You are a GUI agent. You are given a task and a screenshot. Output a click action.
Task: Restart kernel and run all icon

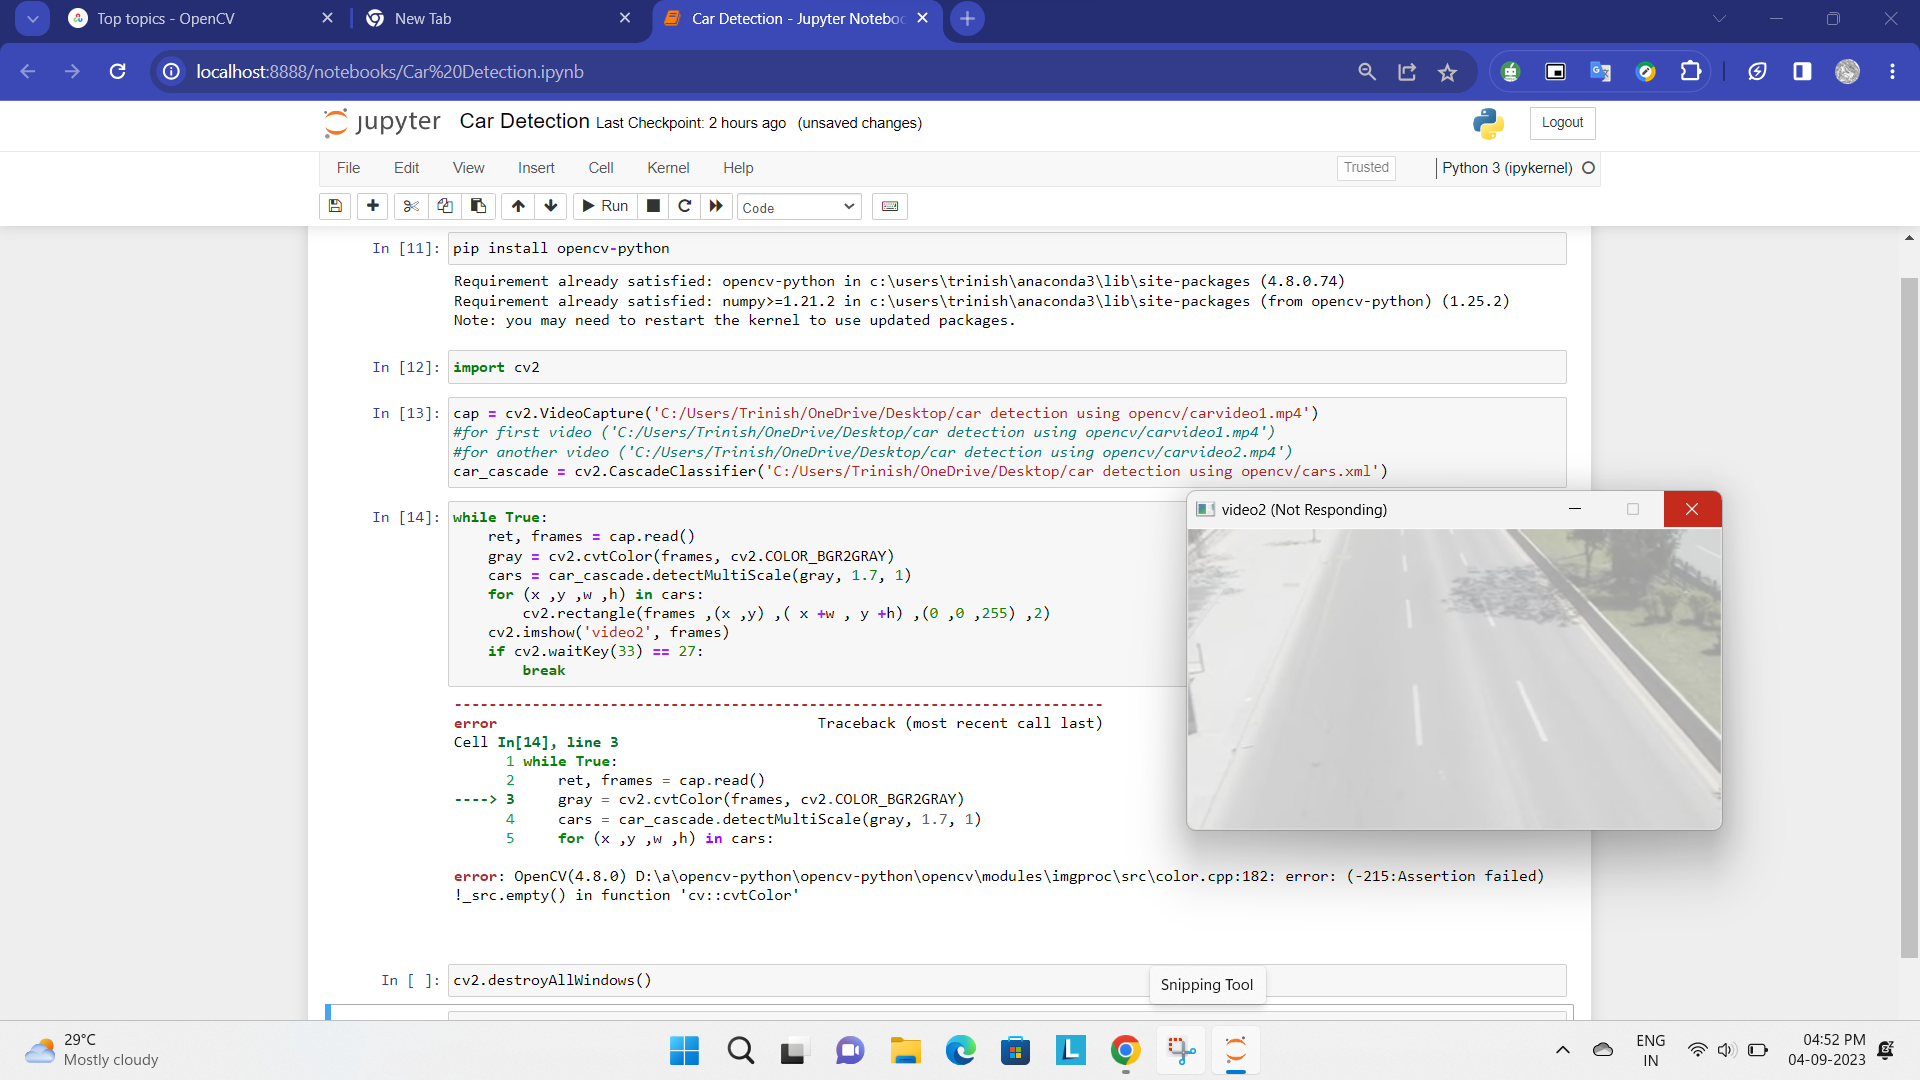(716, 206)
